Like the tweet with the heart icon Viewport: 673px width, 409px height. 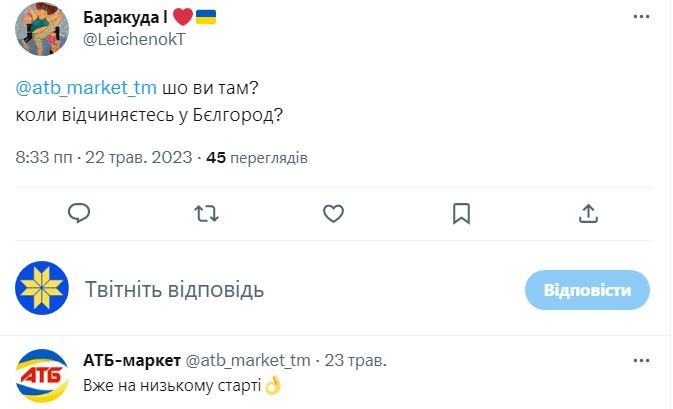[x=335, y=213]
